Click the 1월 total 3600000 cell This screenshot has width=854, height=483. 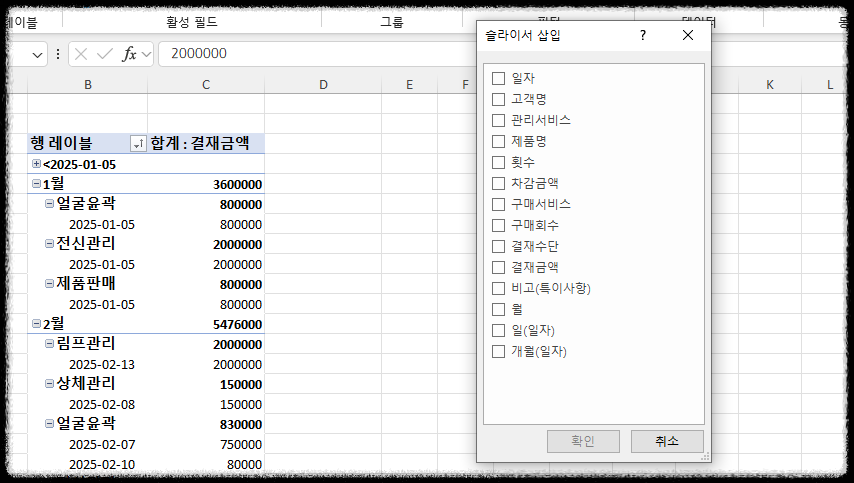pyautogui.click(x=206, y=184)
